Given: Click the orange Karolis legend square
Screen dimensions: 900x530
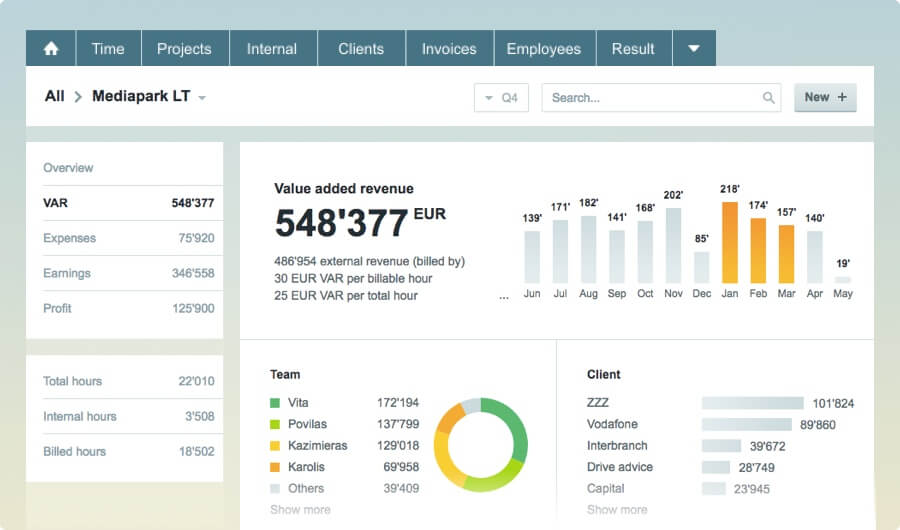Looking at the screenshot, I should pos(275,467).
